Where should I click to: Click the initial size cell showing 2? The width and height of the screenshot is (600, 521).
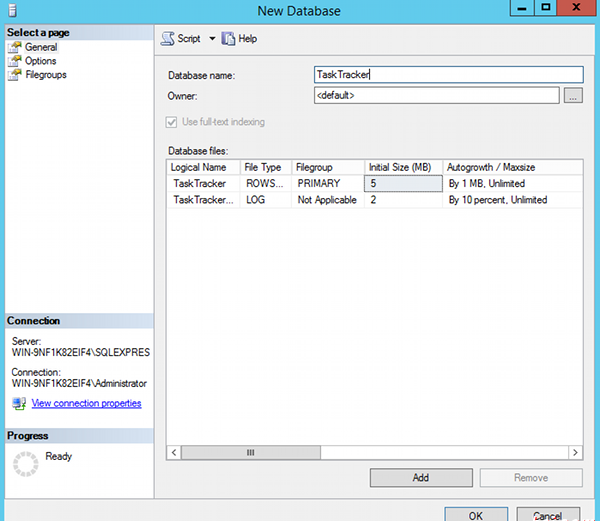click(x=403, y=200)
